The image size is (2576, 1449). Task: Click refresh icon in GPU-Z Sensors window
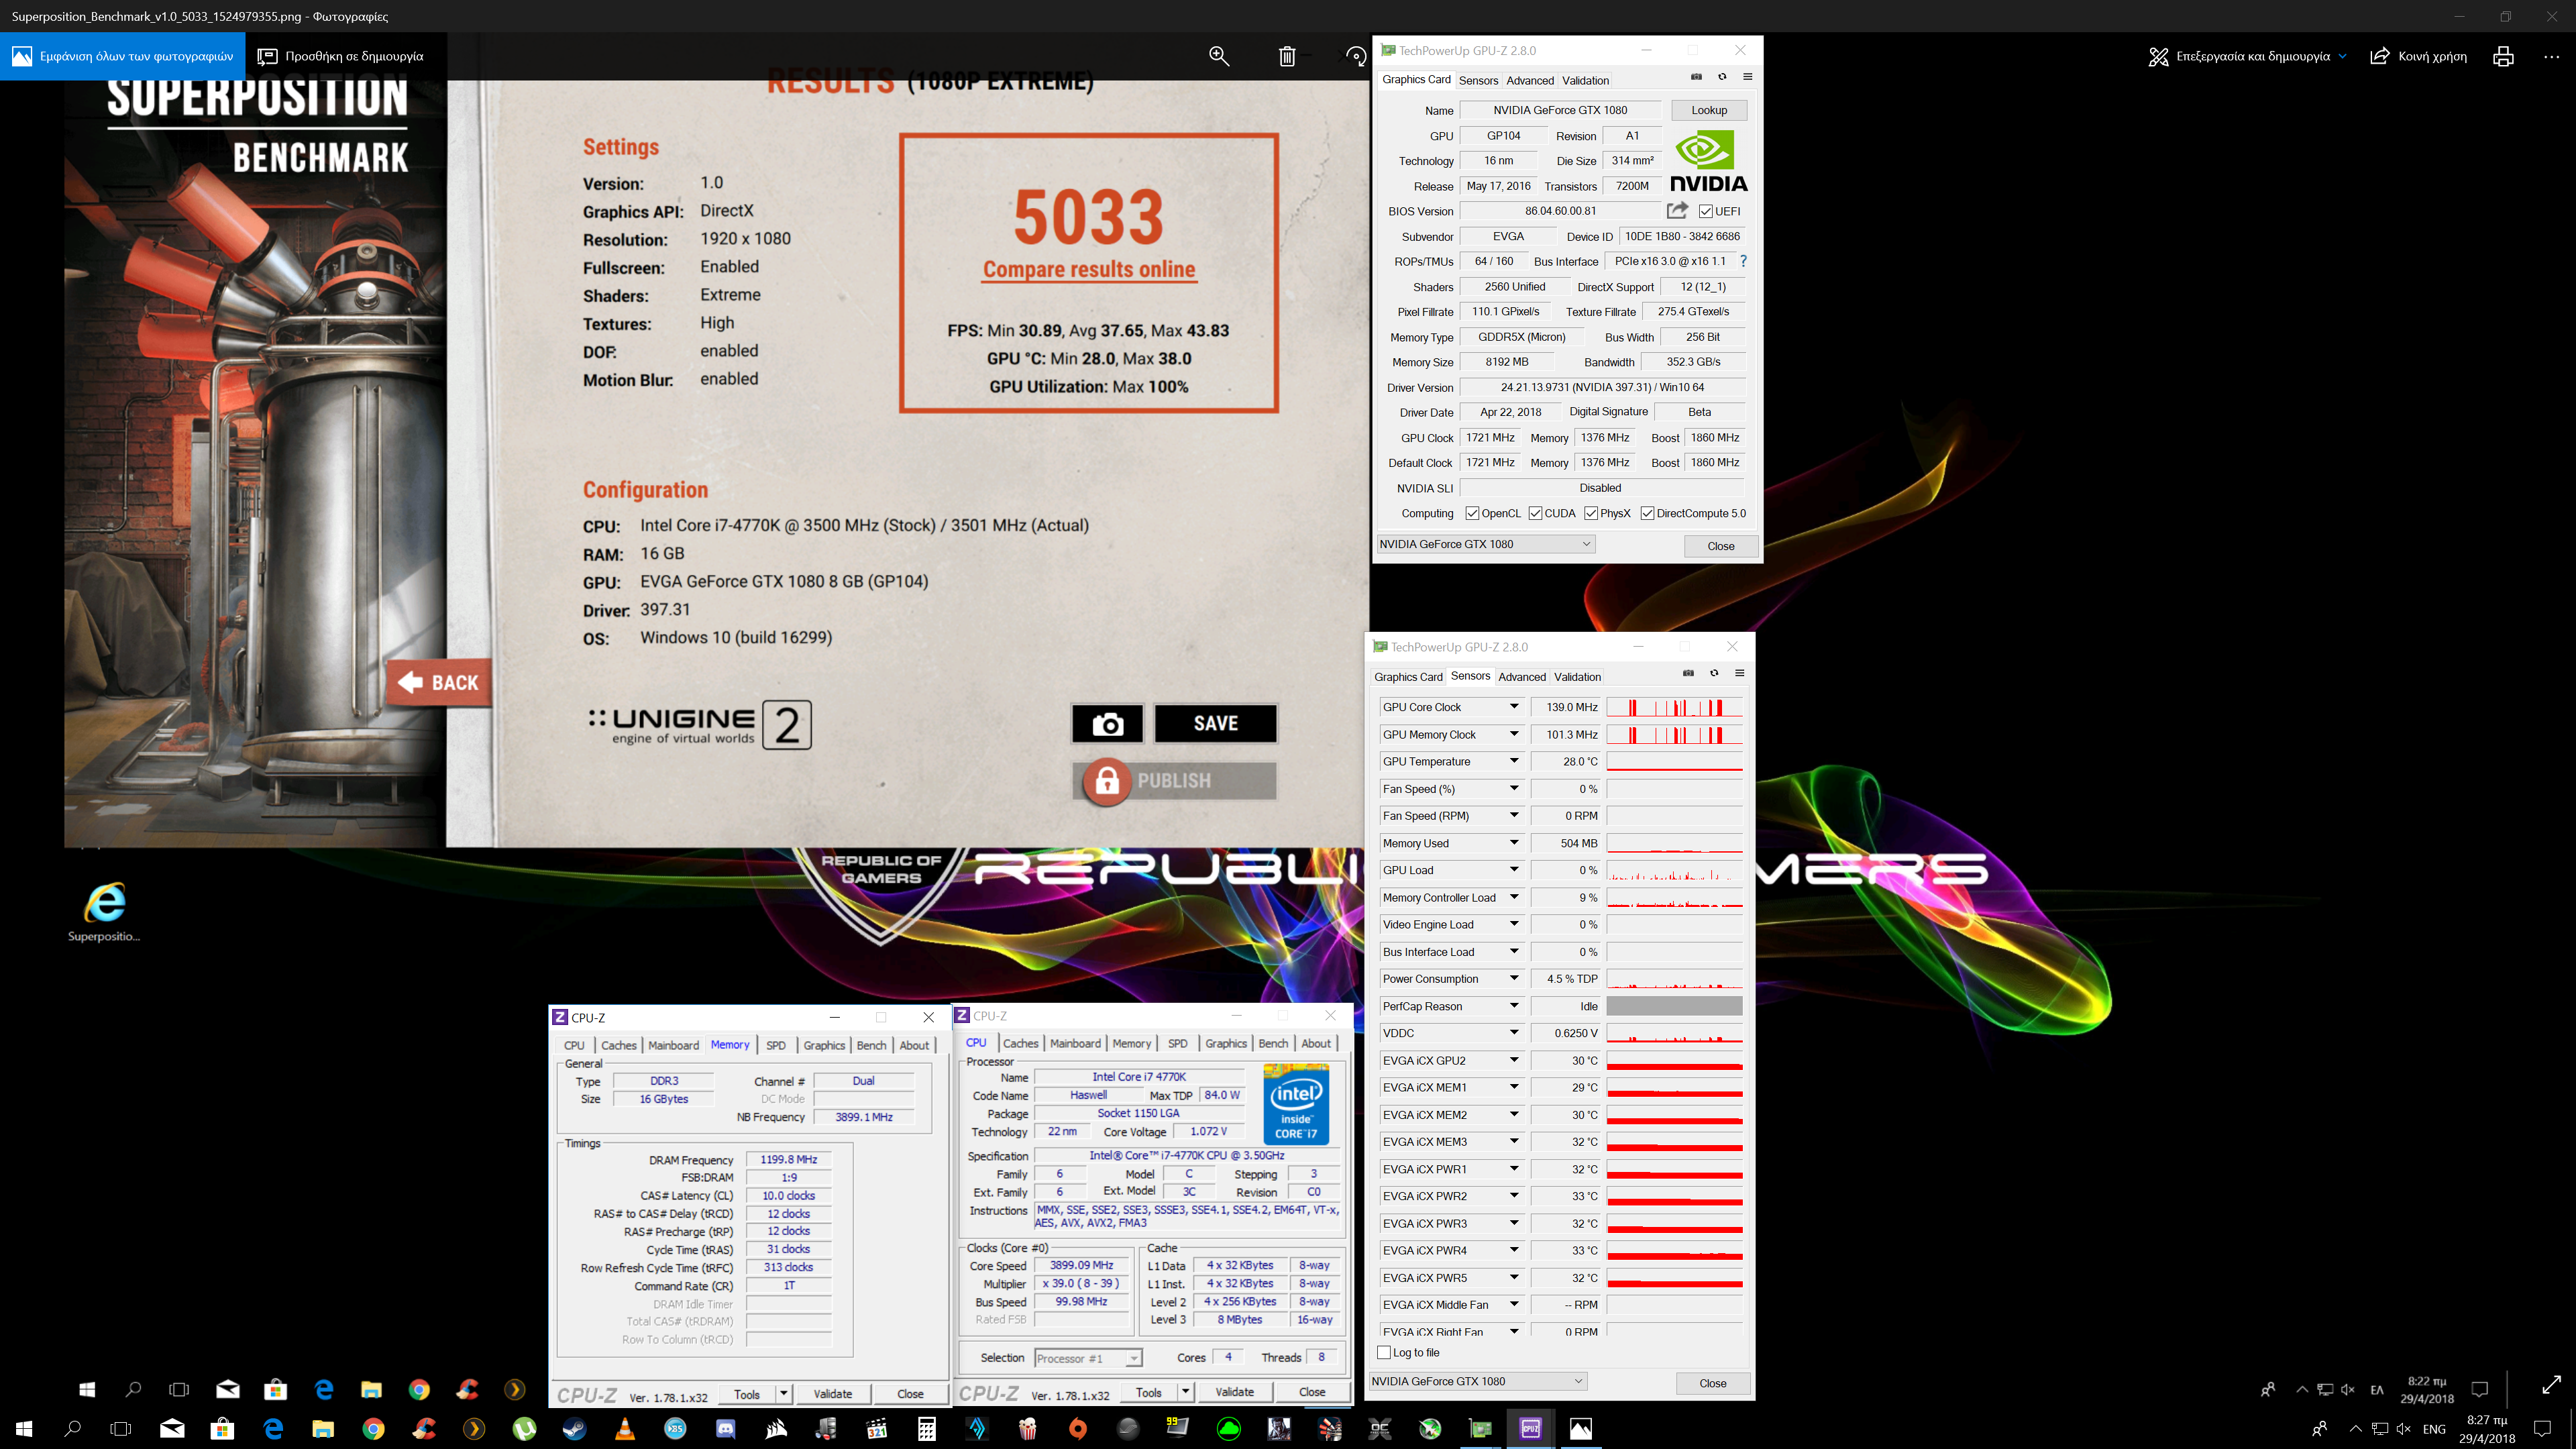[x=1714, y=673]
